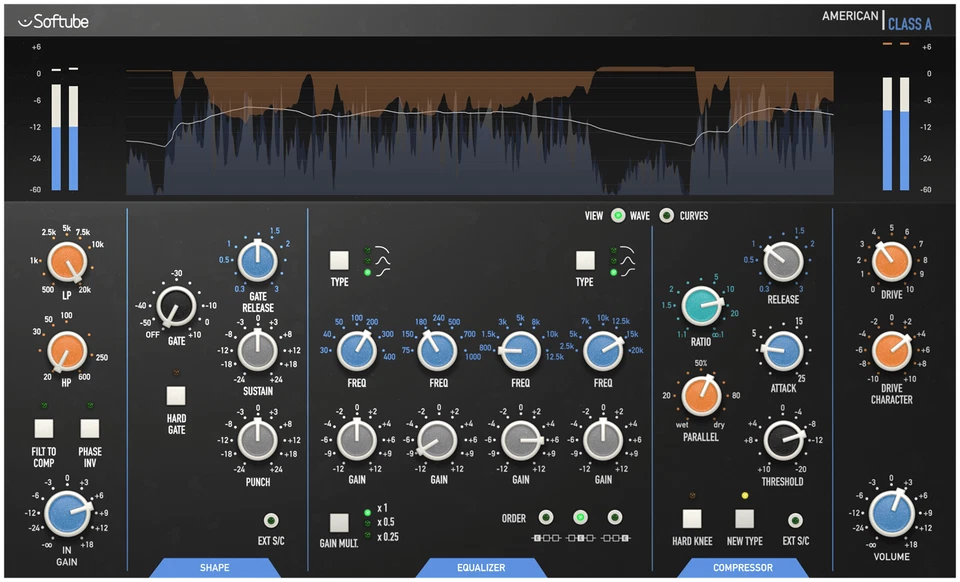Click the EQUALIZER section tab
The width and height of the screenshot is (960, 582).
pyautogui.click(x=481, y=567)
